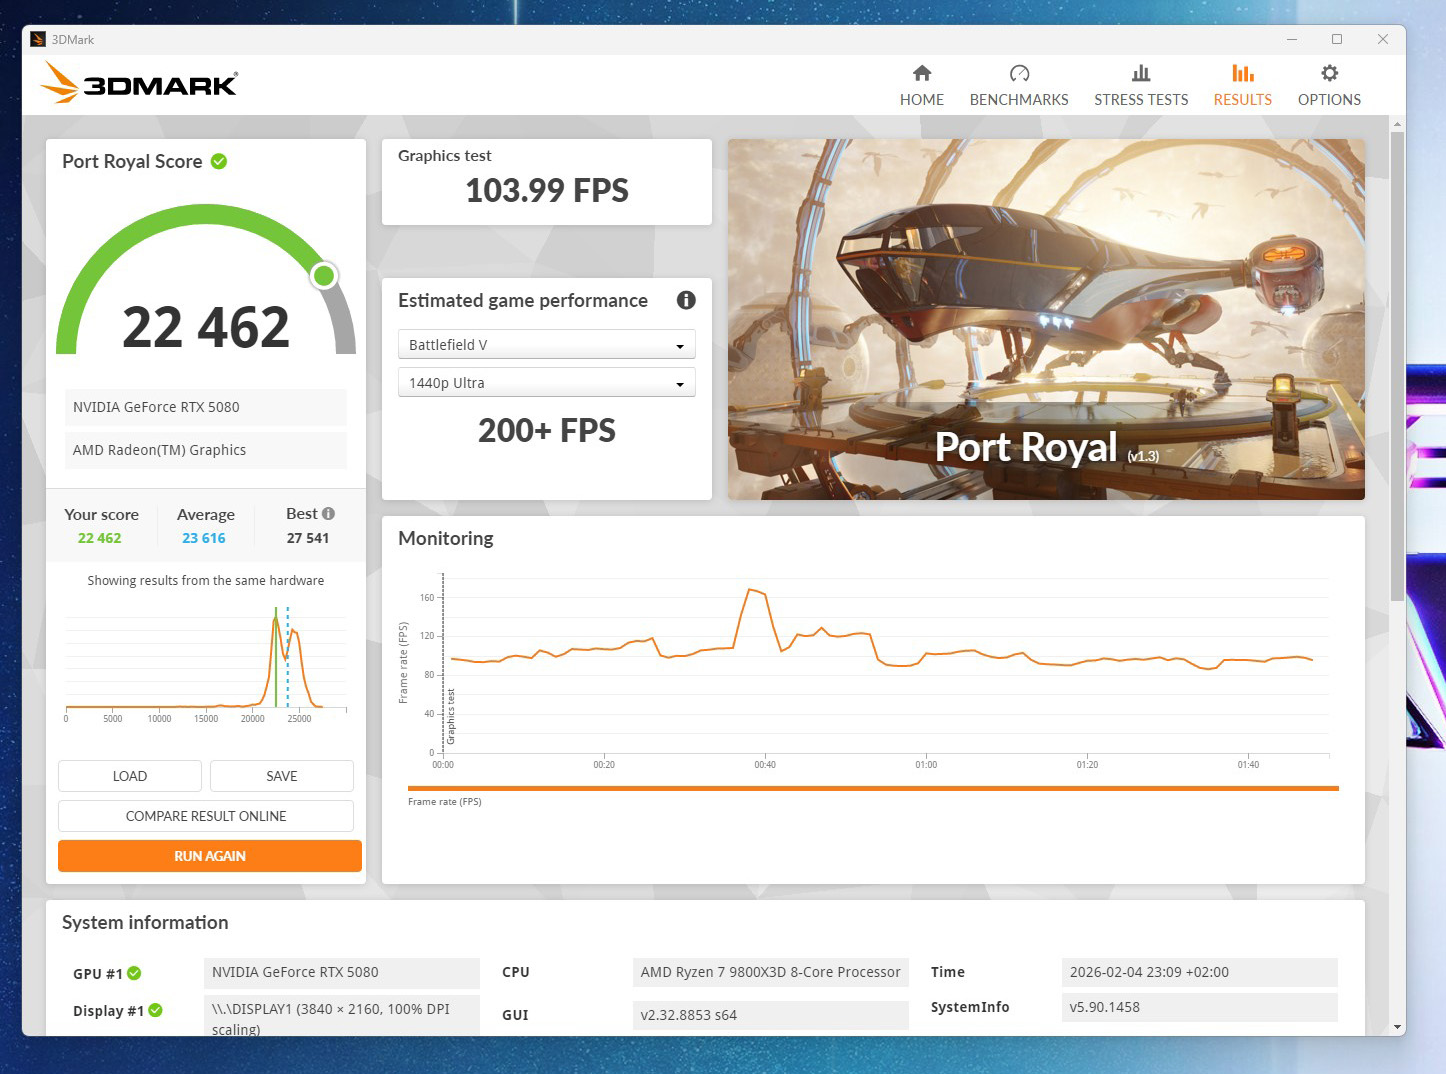The width and height of the screenshot is (1446, 1074).
Task: Click the info icon next to Best
Action: click(328, 513)
